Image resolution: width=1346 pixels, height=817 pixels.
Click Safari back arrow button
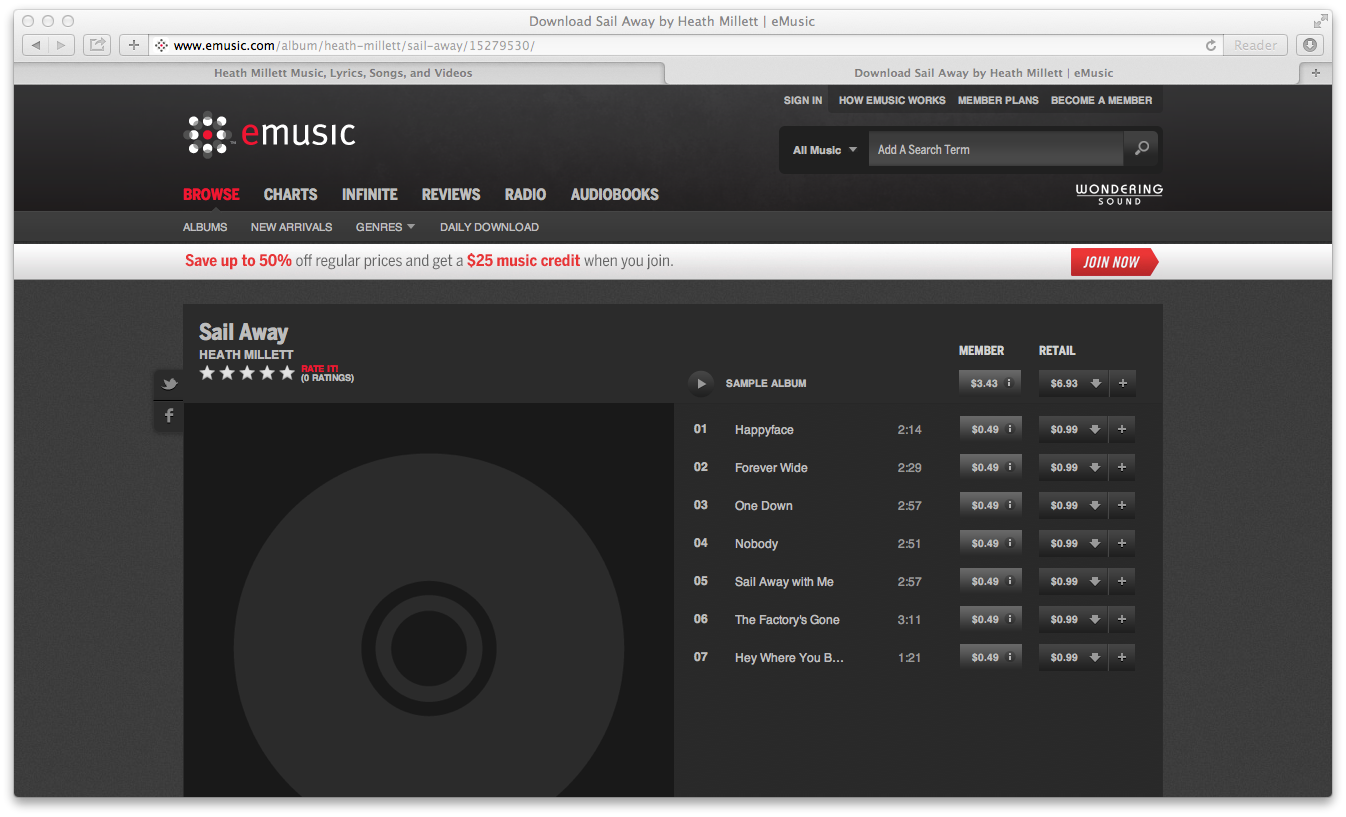pyautogui.click(x=35, y=45)
